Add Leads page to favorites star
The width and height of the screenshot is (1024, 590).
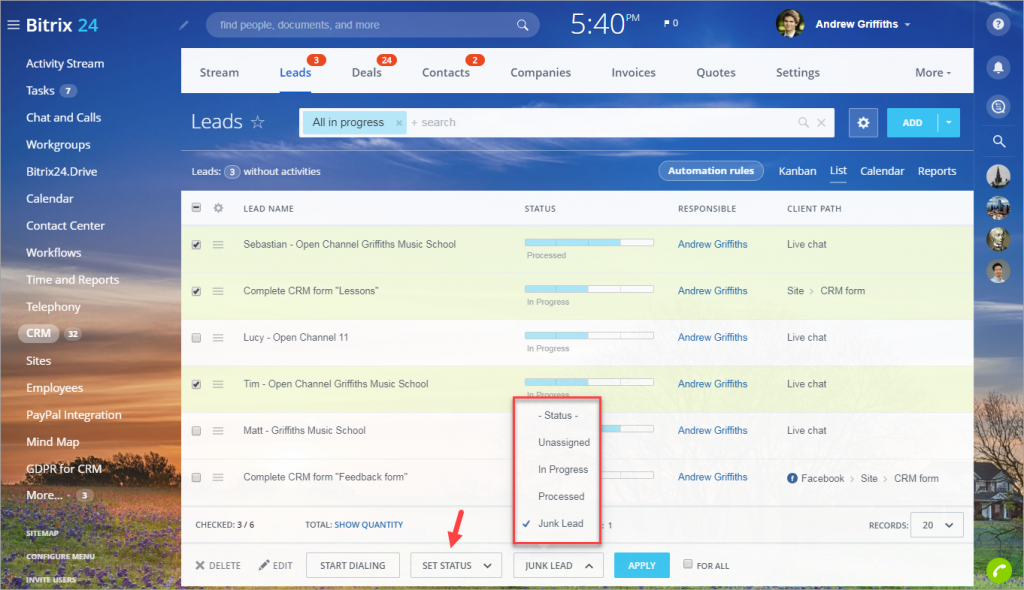258,122
